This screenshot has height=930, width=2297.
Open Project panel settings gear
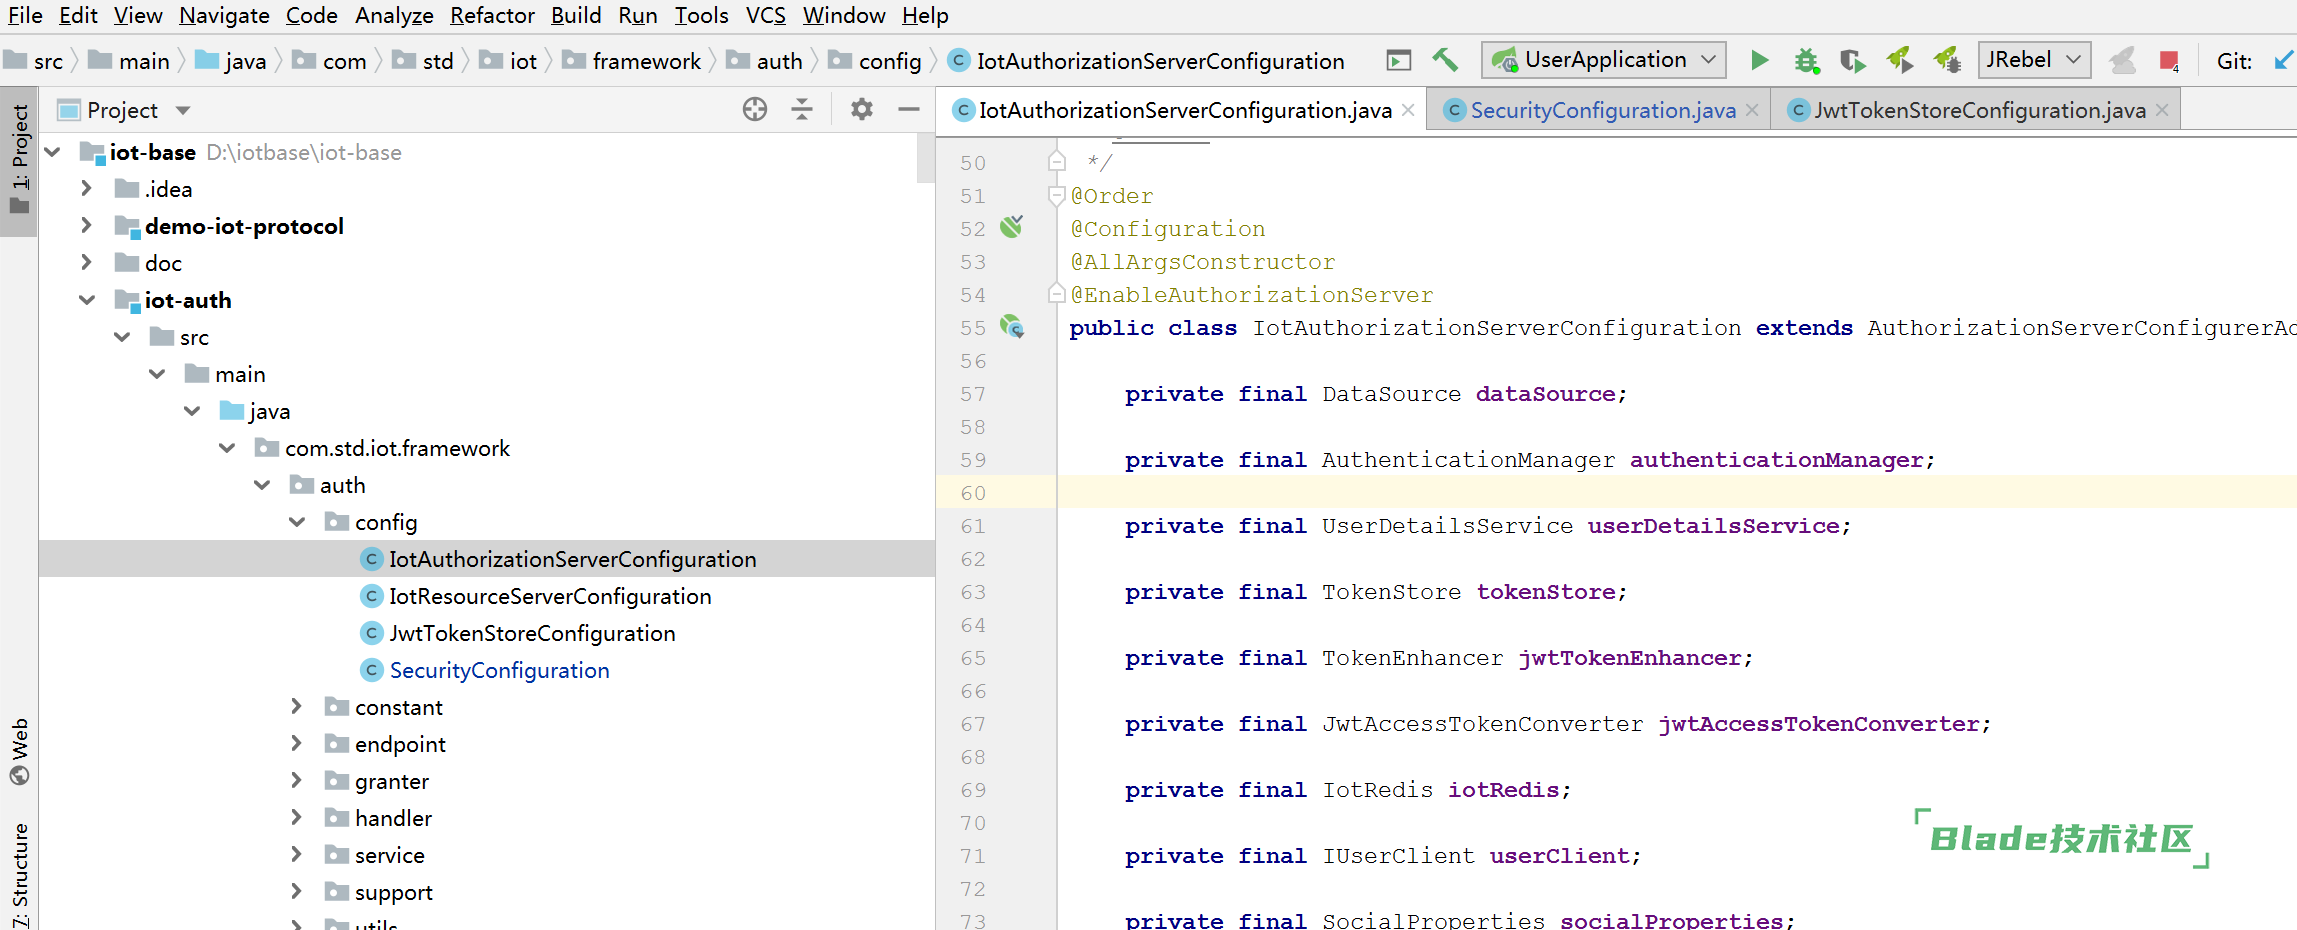pyautogui.click(x=862, y=109)
